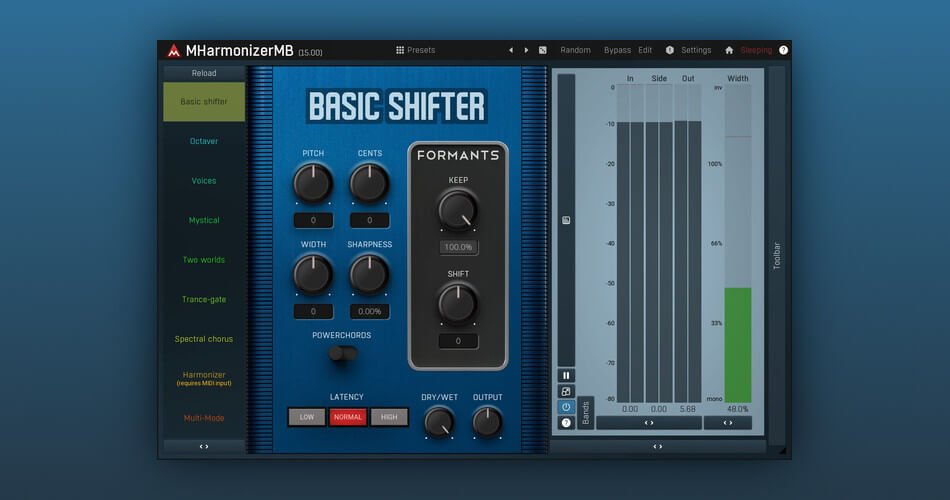Click the Presets label
The height and width of the screenshot is (500, 950).
(x=421, y=50)
